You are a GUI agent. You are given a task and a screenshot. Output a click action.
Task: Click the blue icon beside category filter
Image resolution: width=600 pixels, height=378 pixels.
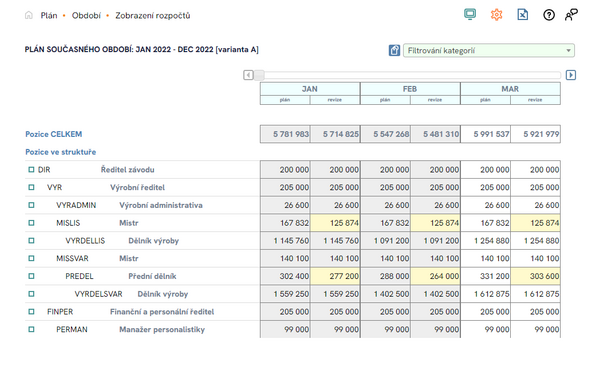coord(394,50)
